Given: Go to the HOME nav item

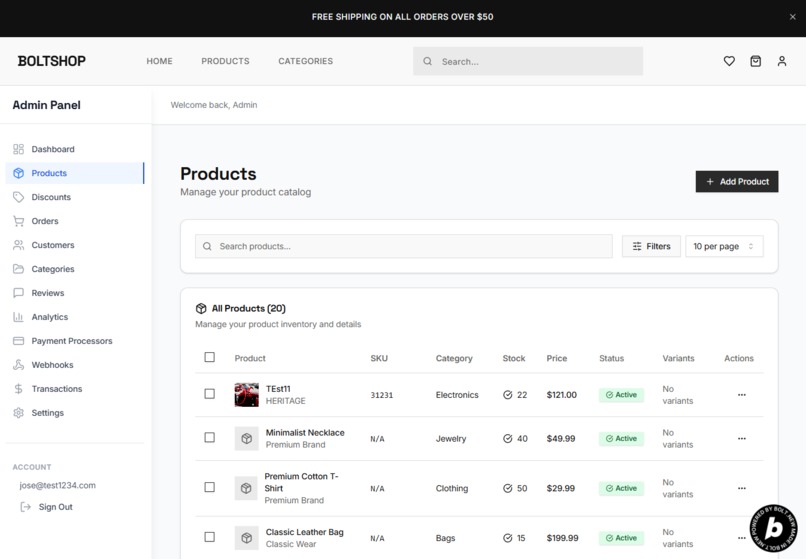Looking at the screenshot, I should pyautogui.click(x=159, y=61).
